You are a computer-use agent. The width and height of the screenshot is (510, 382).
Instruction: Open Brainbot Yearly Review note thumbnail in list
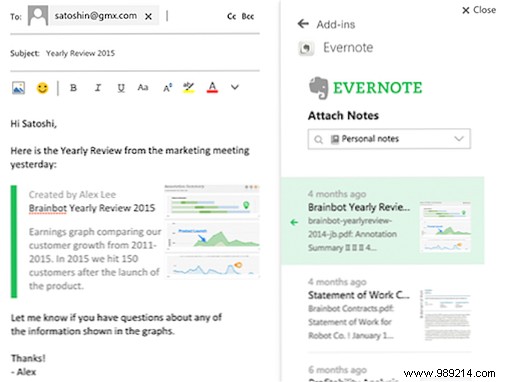[445, 226]
